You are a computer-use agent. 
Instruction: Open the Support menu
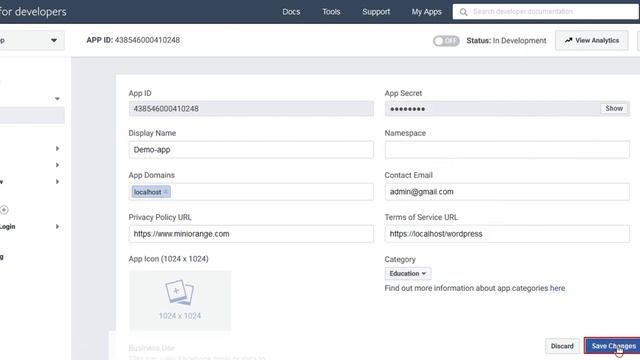pyautogui.click(x=376, y=12)
